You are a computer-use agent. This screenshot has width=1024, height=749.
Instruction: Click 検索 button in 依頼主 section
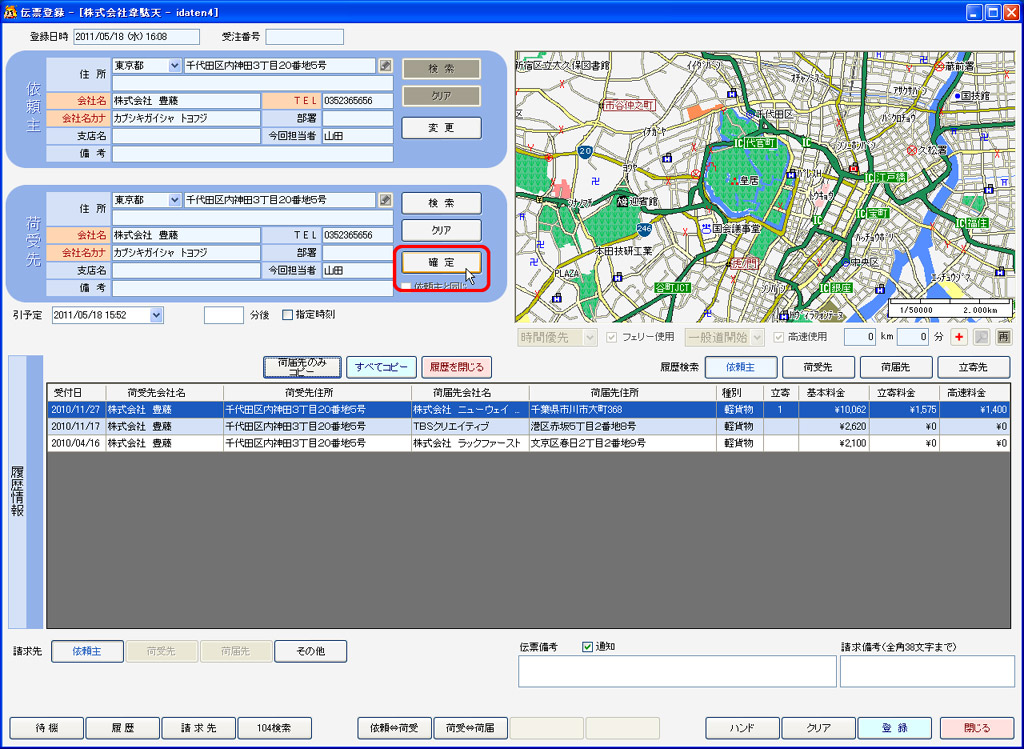point(441,69)
